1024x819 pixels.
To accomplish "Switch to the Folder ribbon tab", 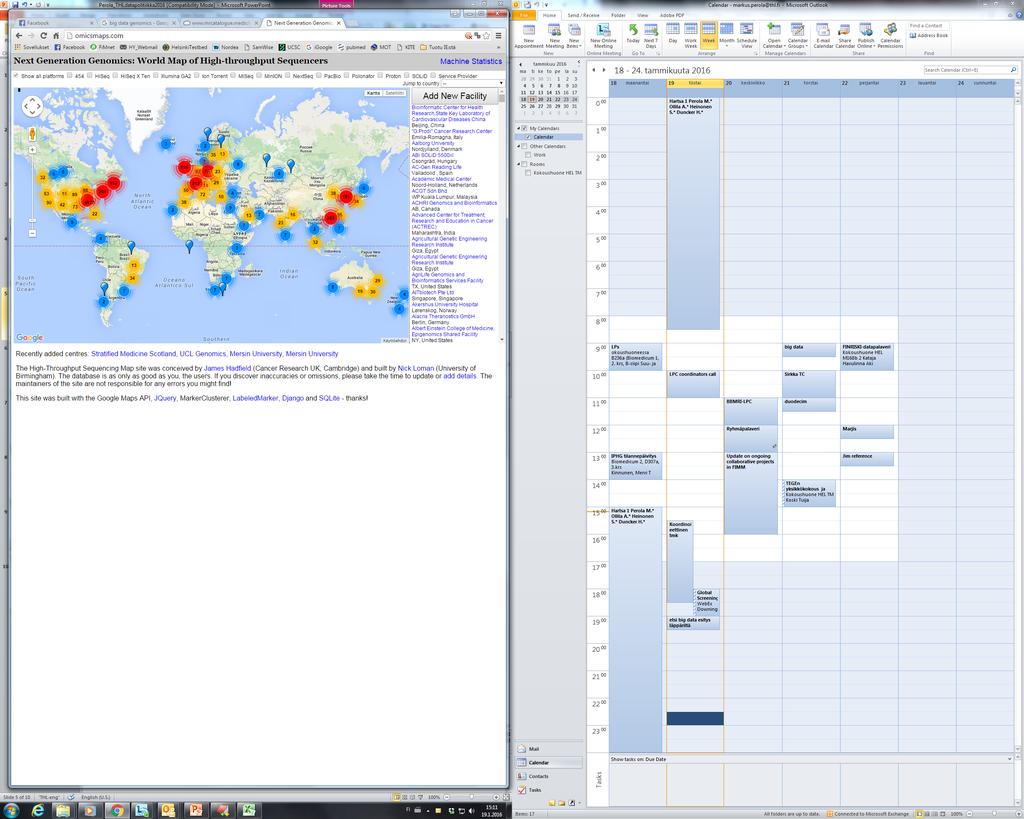I will click(618, 15).
